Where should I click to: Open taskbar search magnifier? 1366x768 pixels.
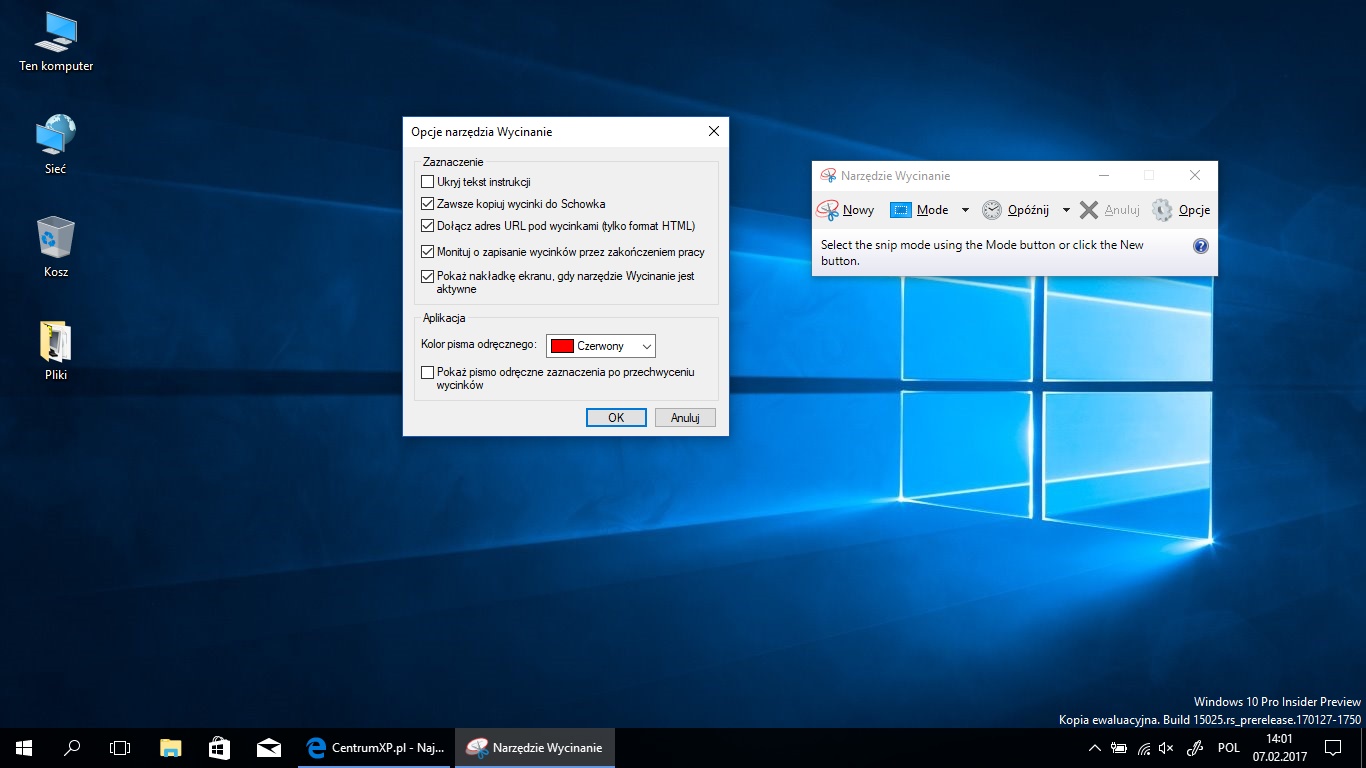click(x=72, y=747)
